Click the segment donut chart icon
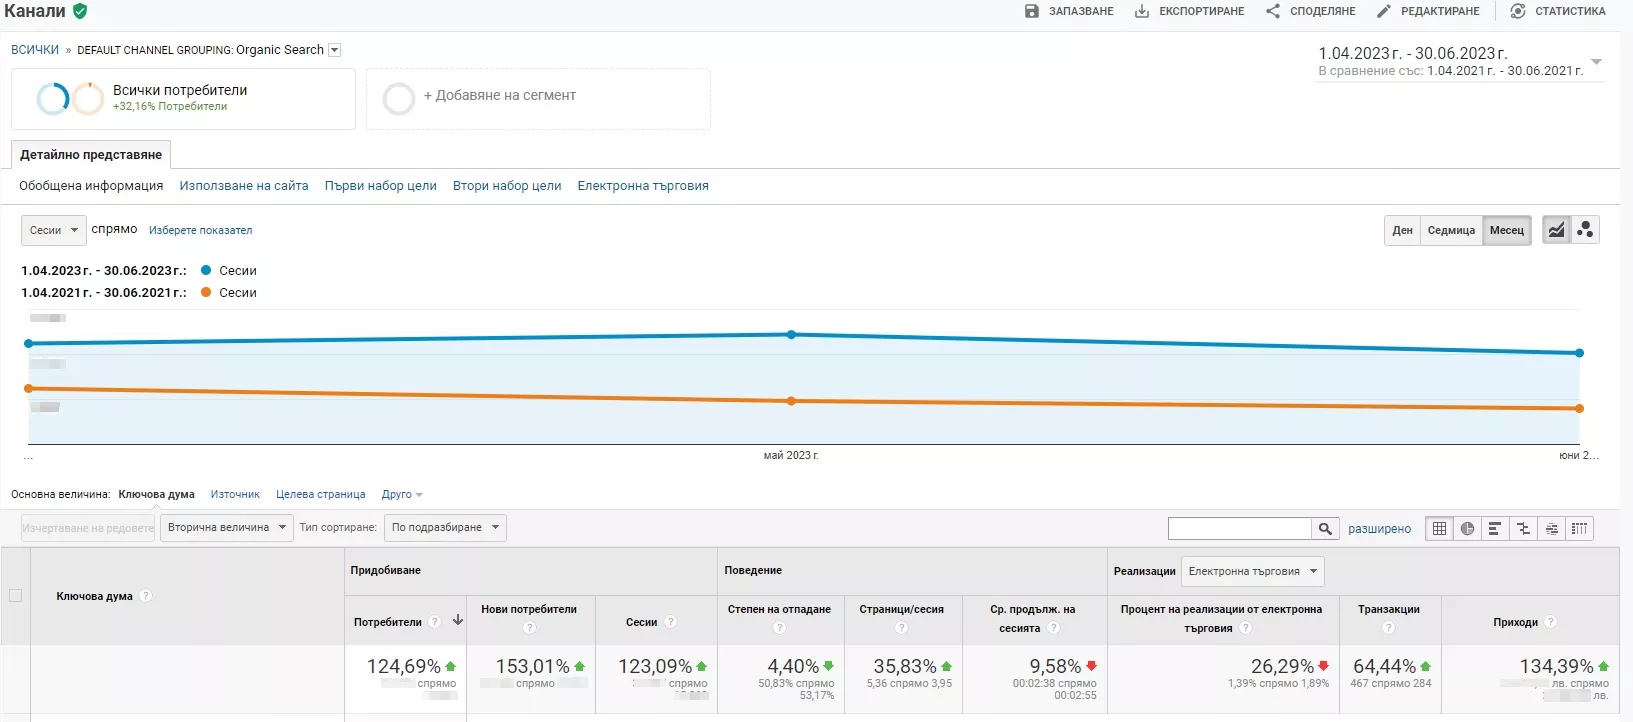1633x722 pixels. 70,98
